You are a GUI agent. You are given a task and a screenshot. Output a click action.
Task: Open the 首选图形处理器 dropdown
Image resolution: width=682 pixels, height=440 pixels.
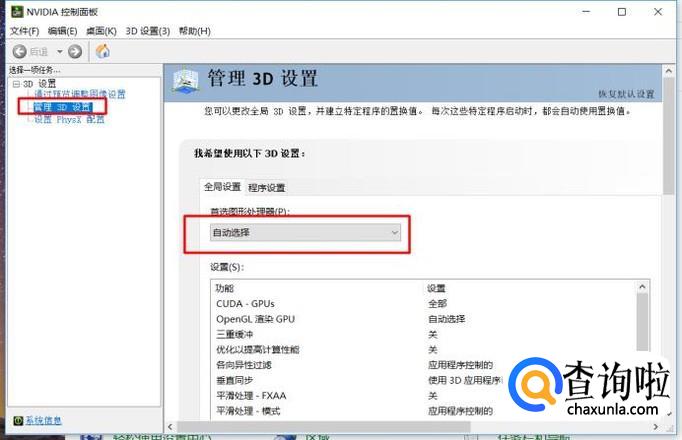305,233
